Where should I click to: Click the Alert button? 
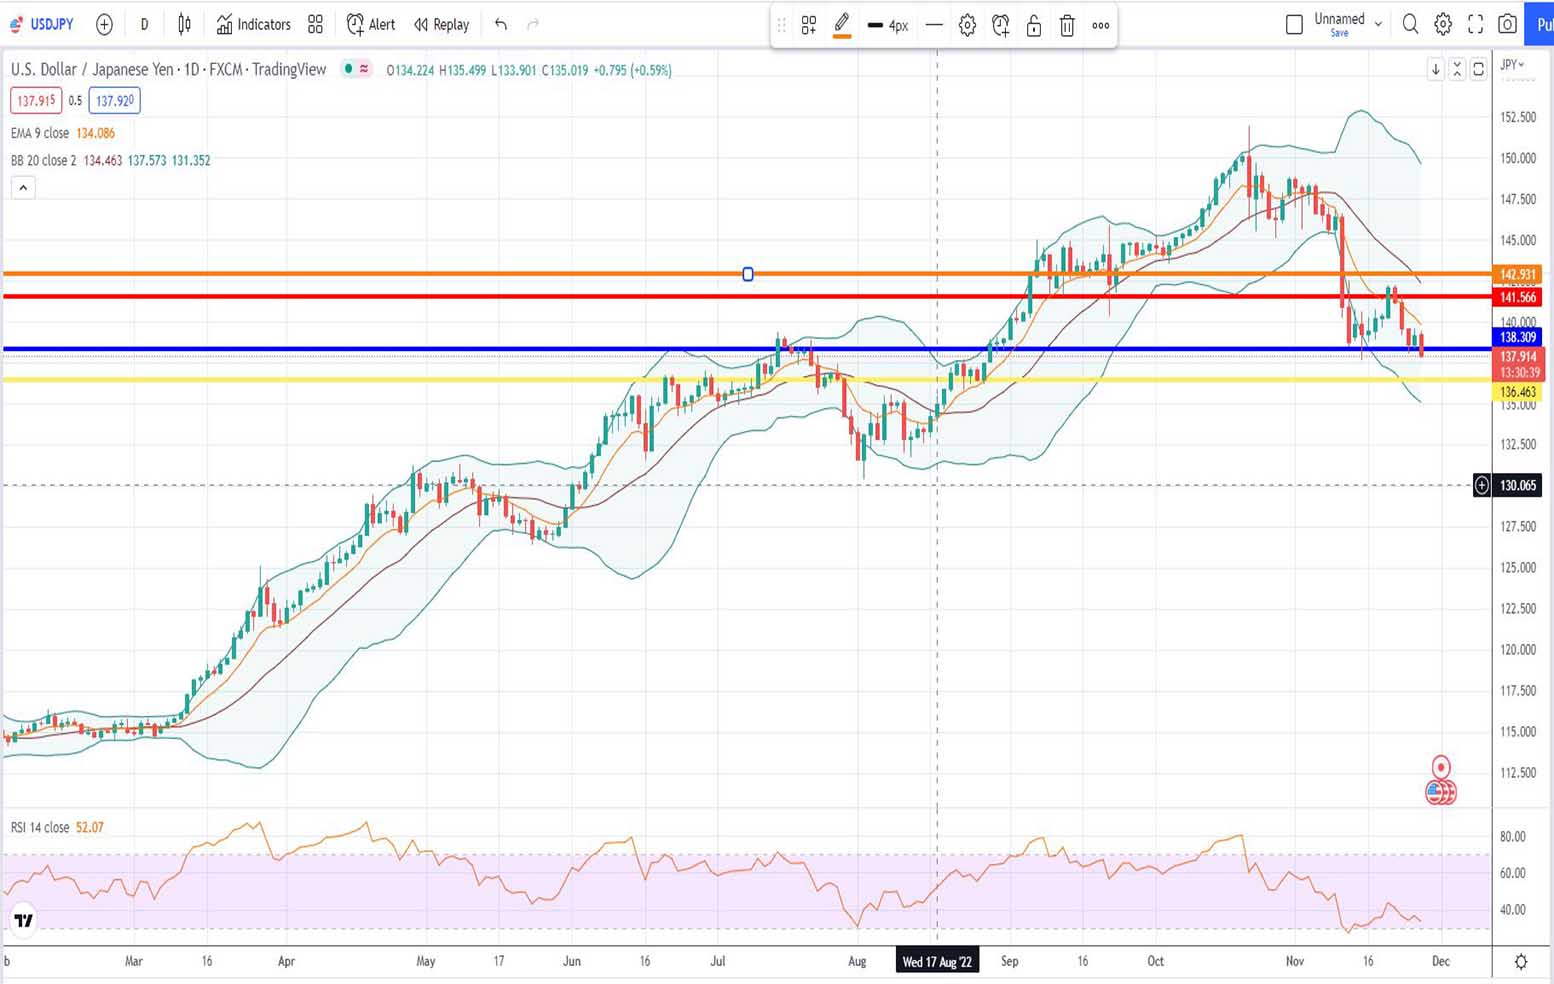pos(371,24)
